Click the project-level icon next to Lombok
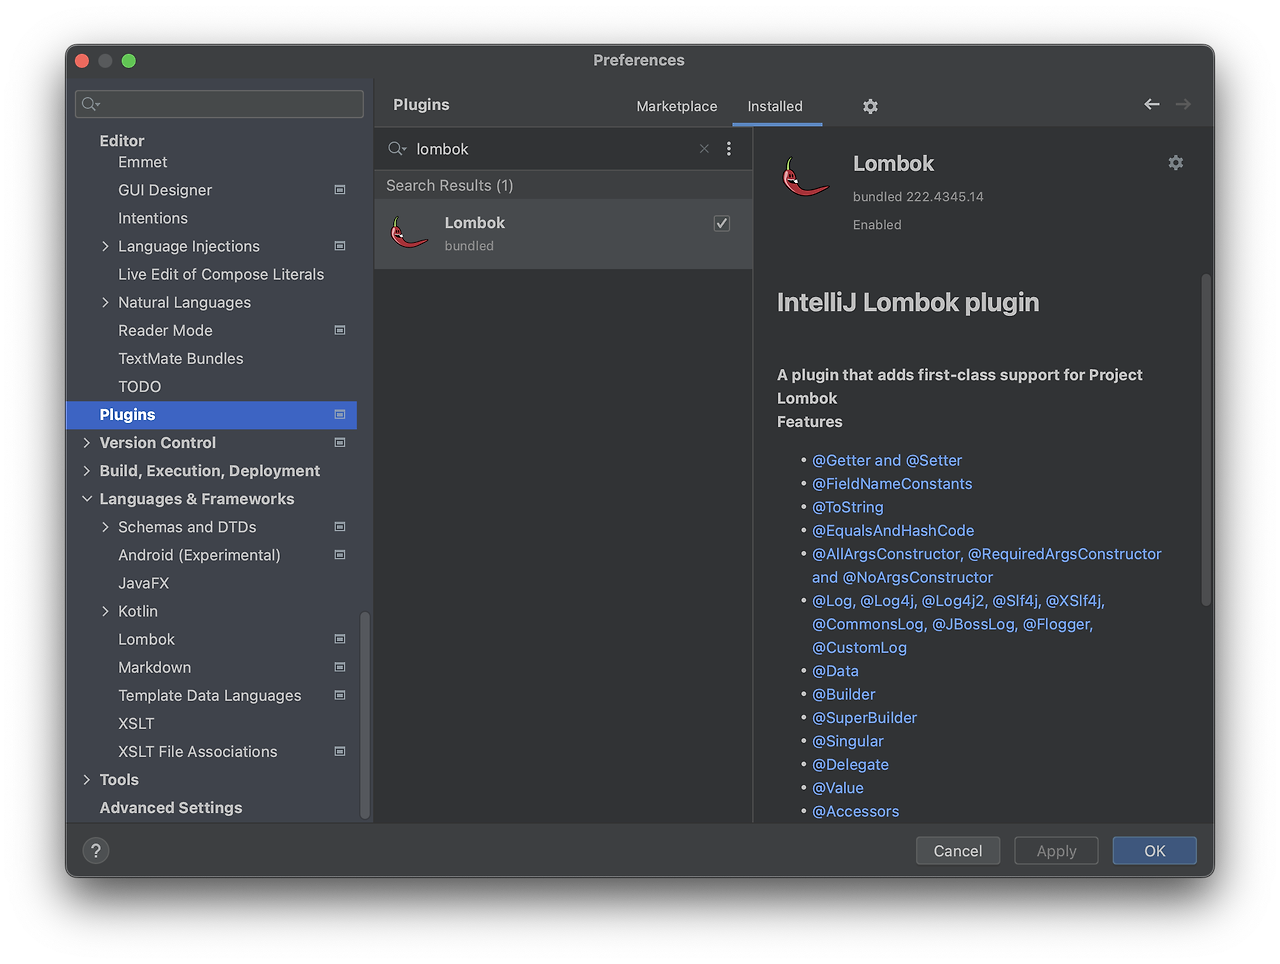 tap(340, 639)
